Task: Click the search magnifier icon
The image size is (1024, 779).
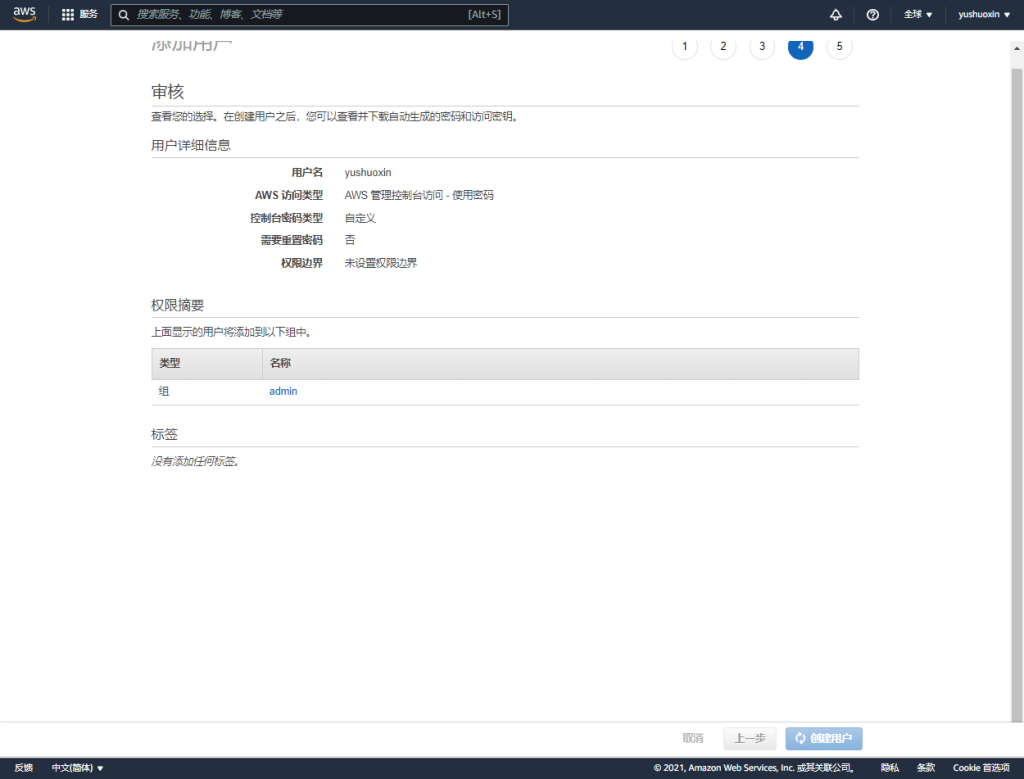Action: coord(123,15)
